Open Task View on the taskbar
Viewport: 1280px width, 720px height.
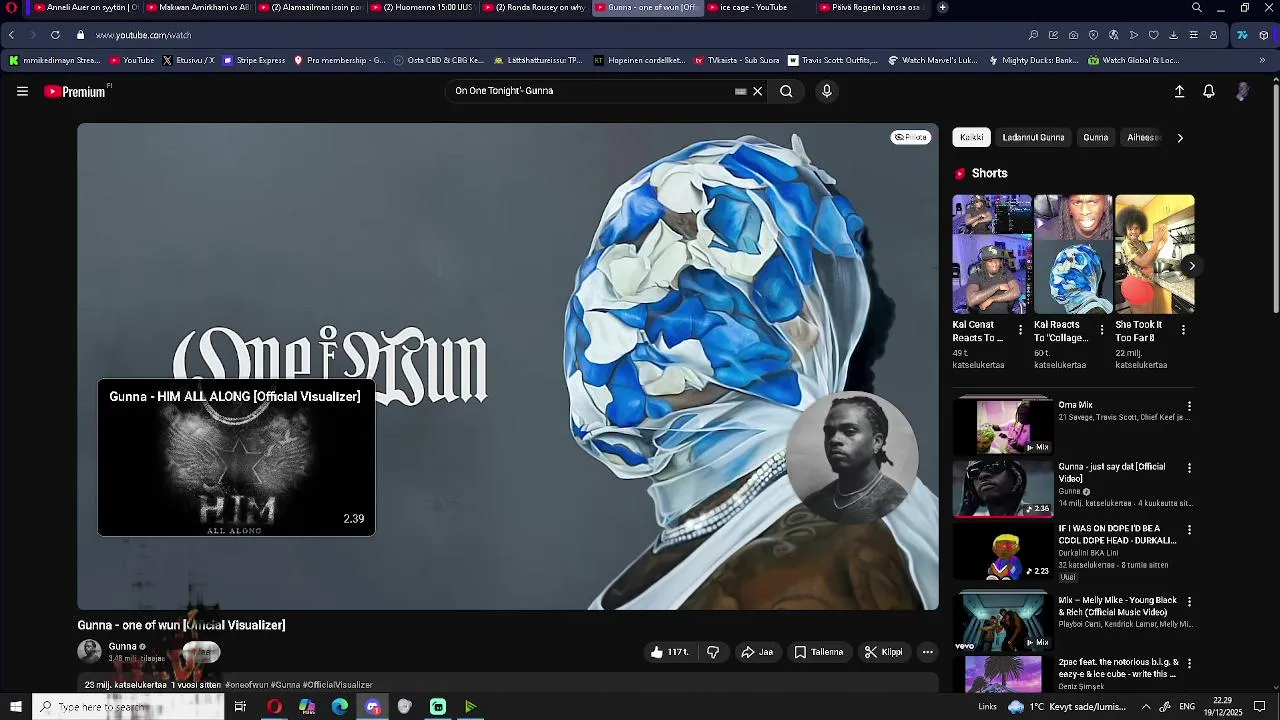(x=240, y=707)
